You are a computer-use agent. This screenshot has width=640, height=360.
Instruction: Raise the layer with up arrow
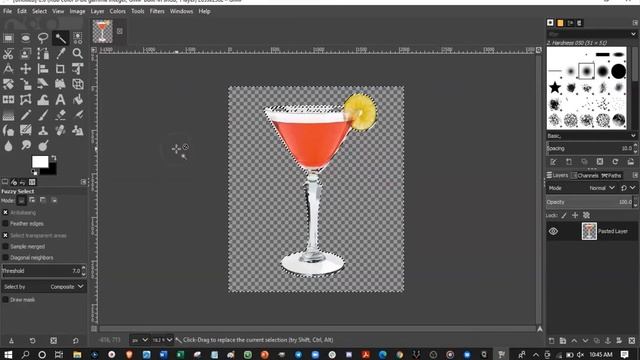point(574,340)
